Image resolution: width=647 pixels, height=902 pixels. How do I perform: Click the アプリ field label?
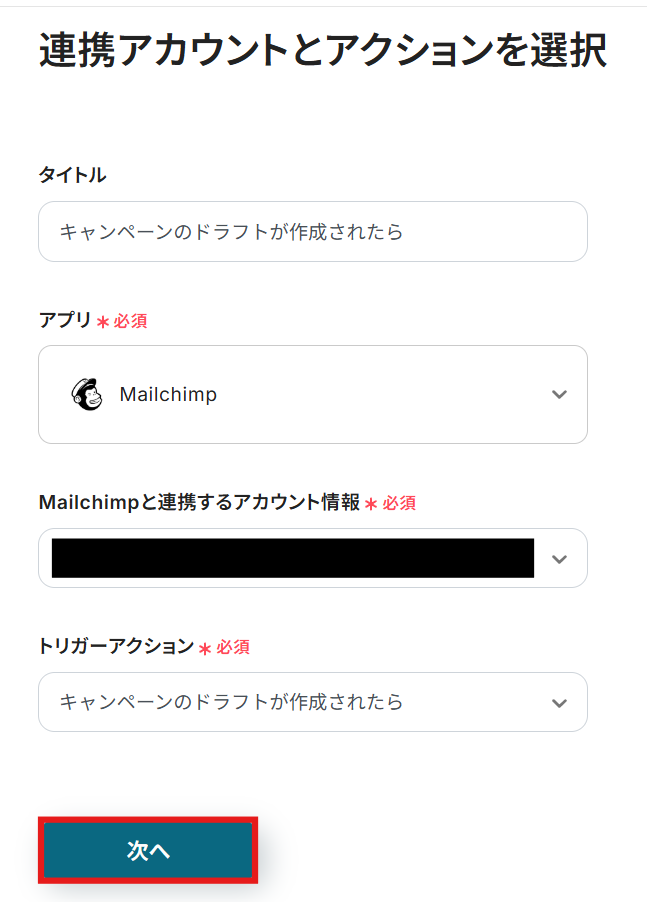tap(64, 320)
